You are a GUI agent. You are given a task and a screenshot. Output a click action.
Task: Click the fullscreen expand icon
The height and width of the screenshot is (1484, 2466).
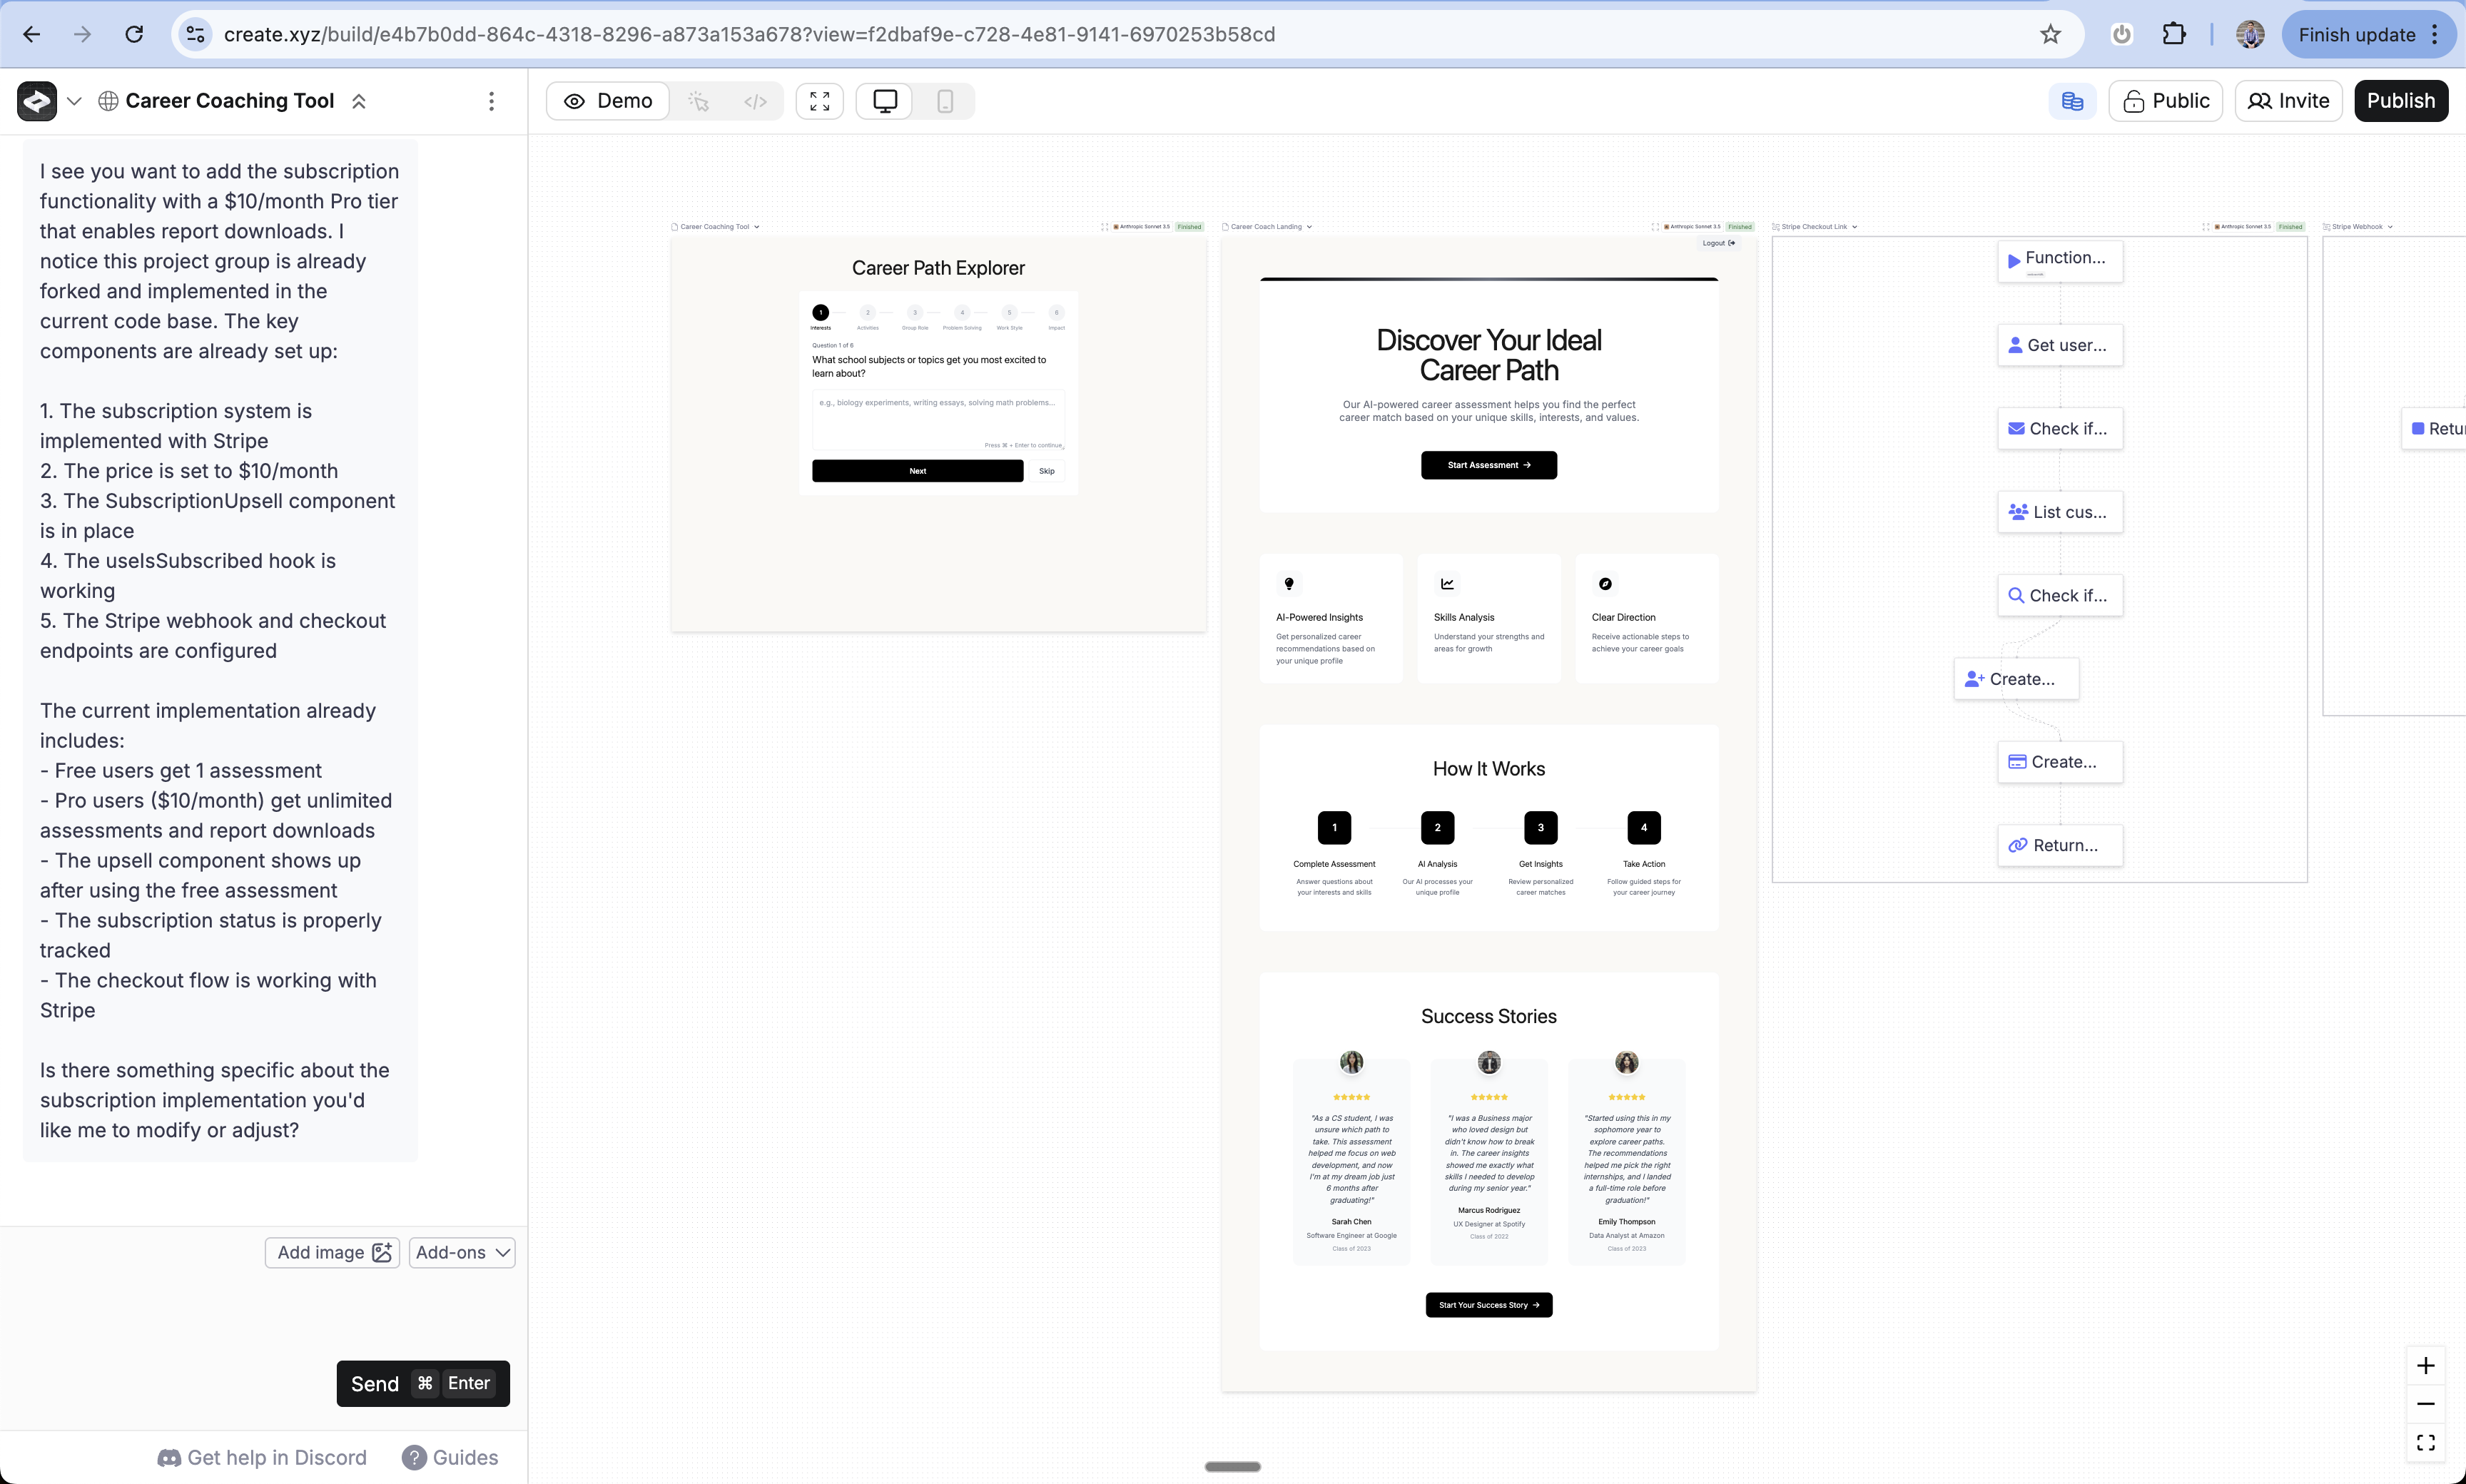point(819,101)
